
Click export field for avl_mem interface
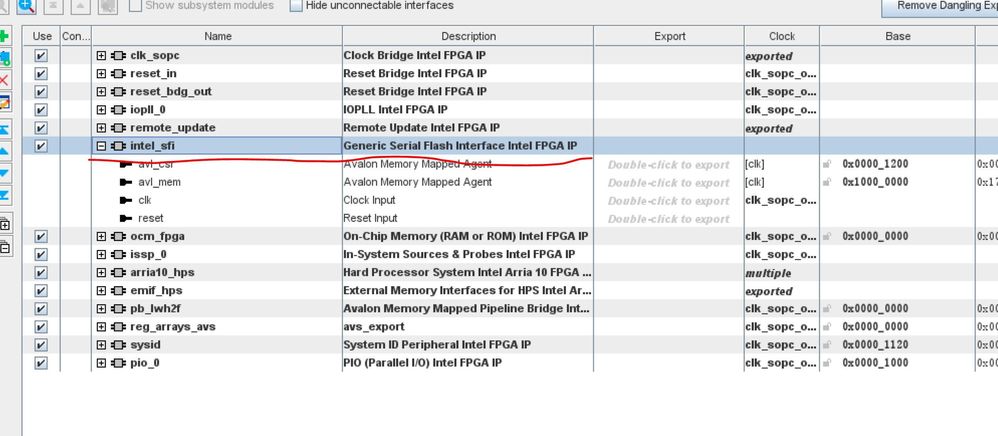click(668, 183)
